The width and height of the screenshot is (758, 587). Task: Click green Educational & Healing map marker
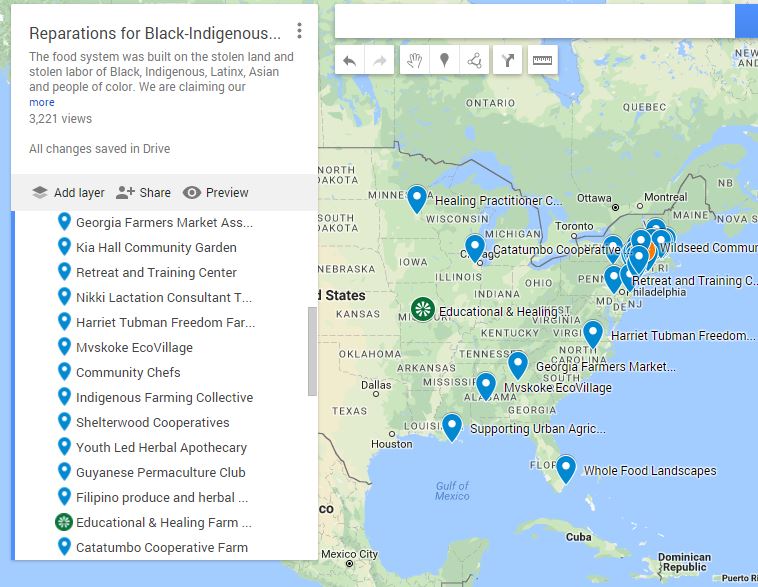(423, 309)
